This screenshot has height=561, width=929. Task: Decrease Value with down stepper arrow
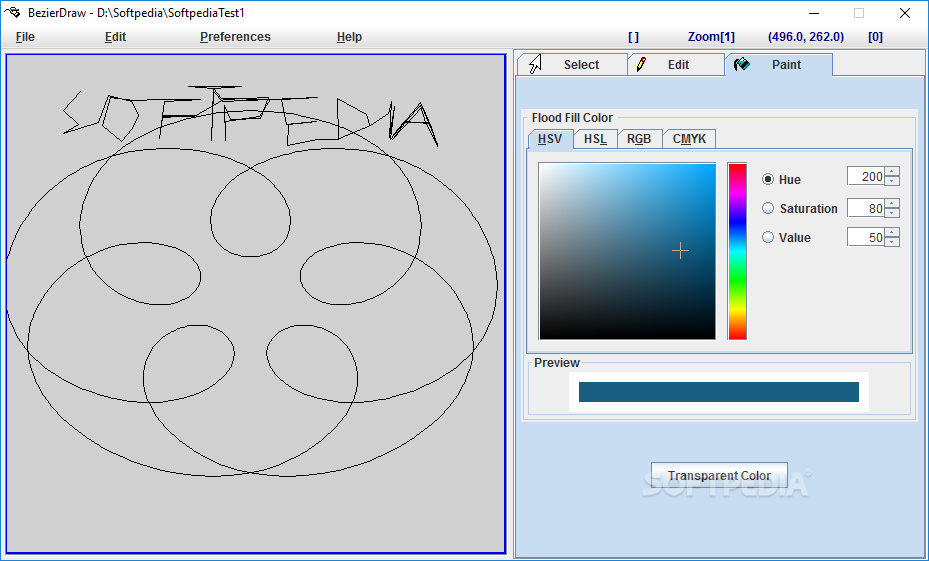point(892,242)
